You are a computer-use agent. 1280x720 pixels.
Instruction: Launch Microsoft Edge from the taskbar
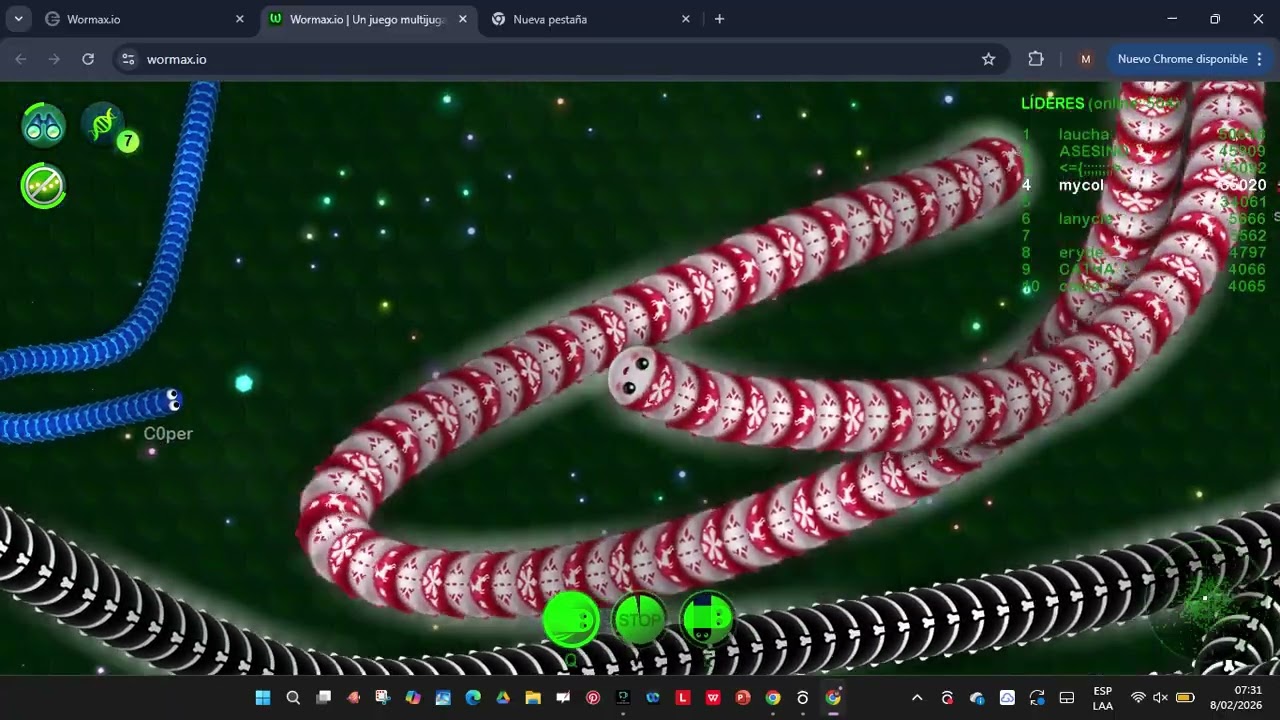click(473, 698)
